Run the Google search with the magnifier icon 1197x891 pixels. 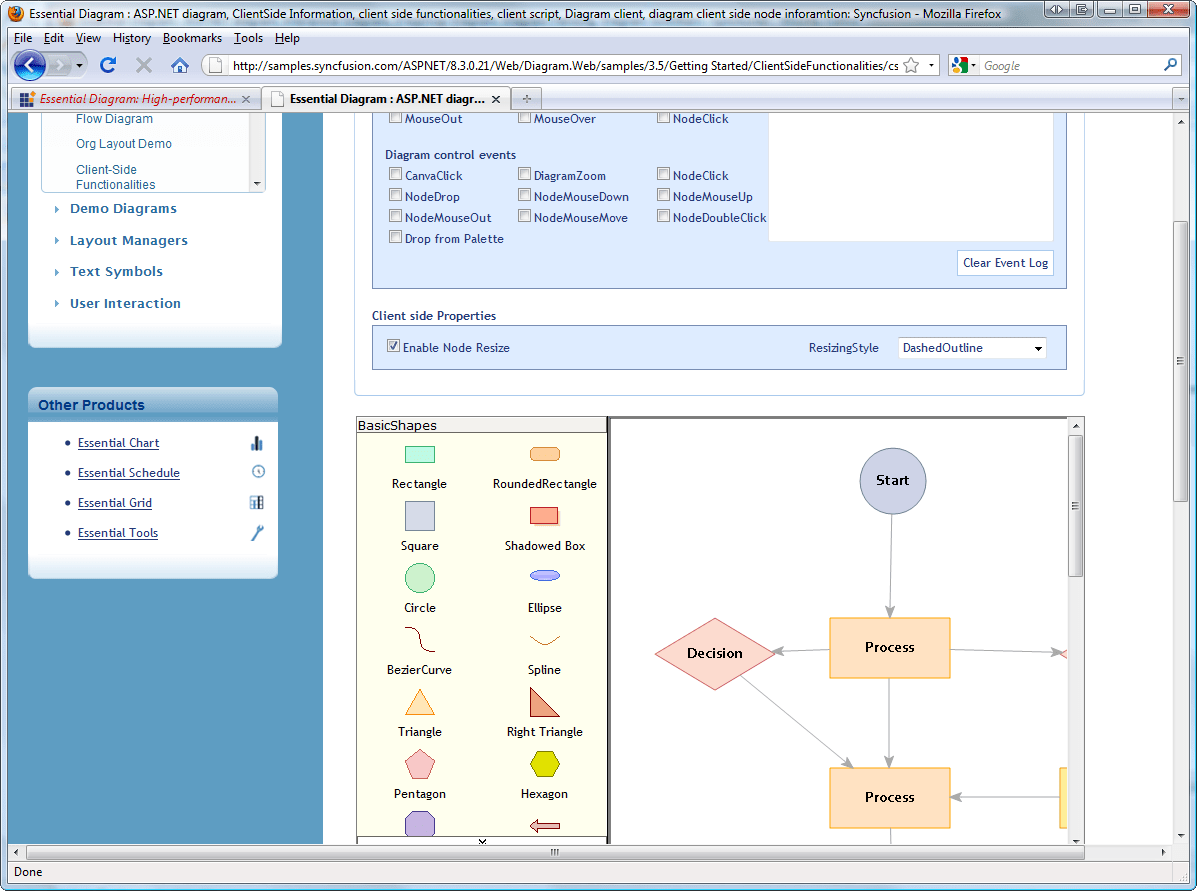point(1170,66)
